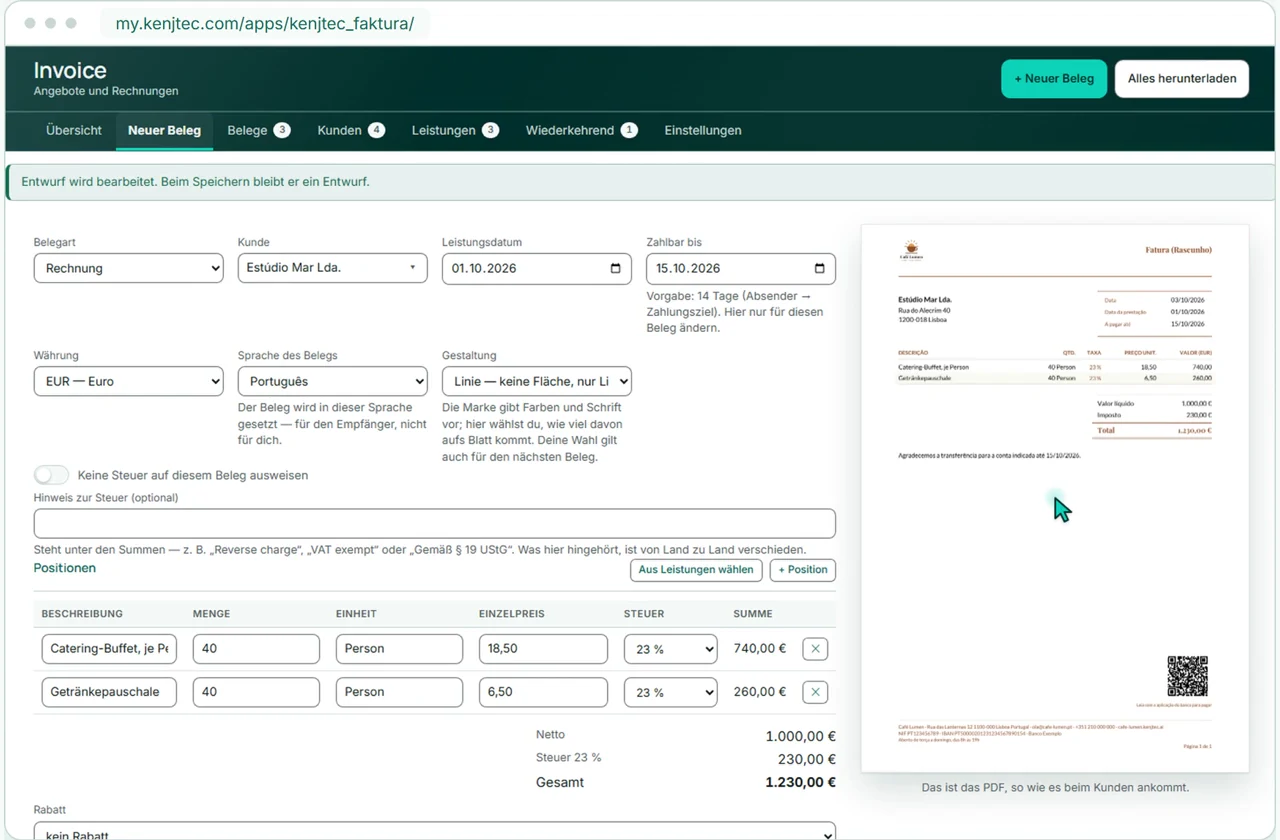
Task: Click 'Aus Leistungen wählen' button
Action: pos(696,570)
